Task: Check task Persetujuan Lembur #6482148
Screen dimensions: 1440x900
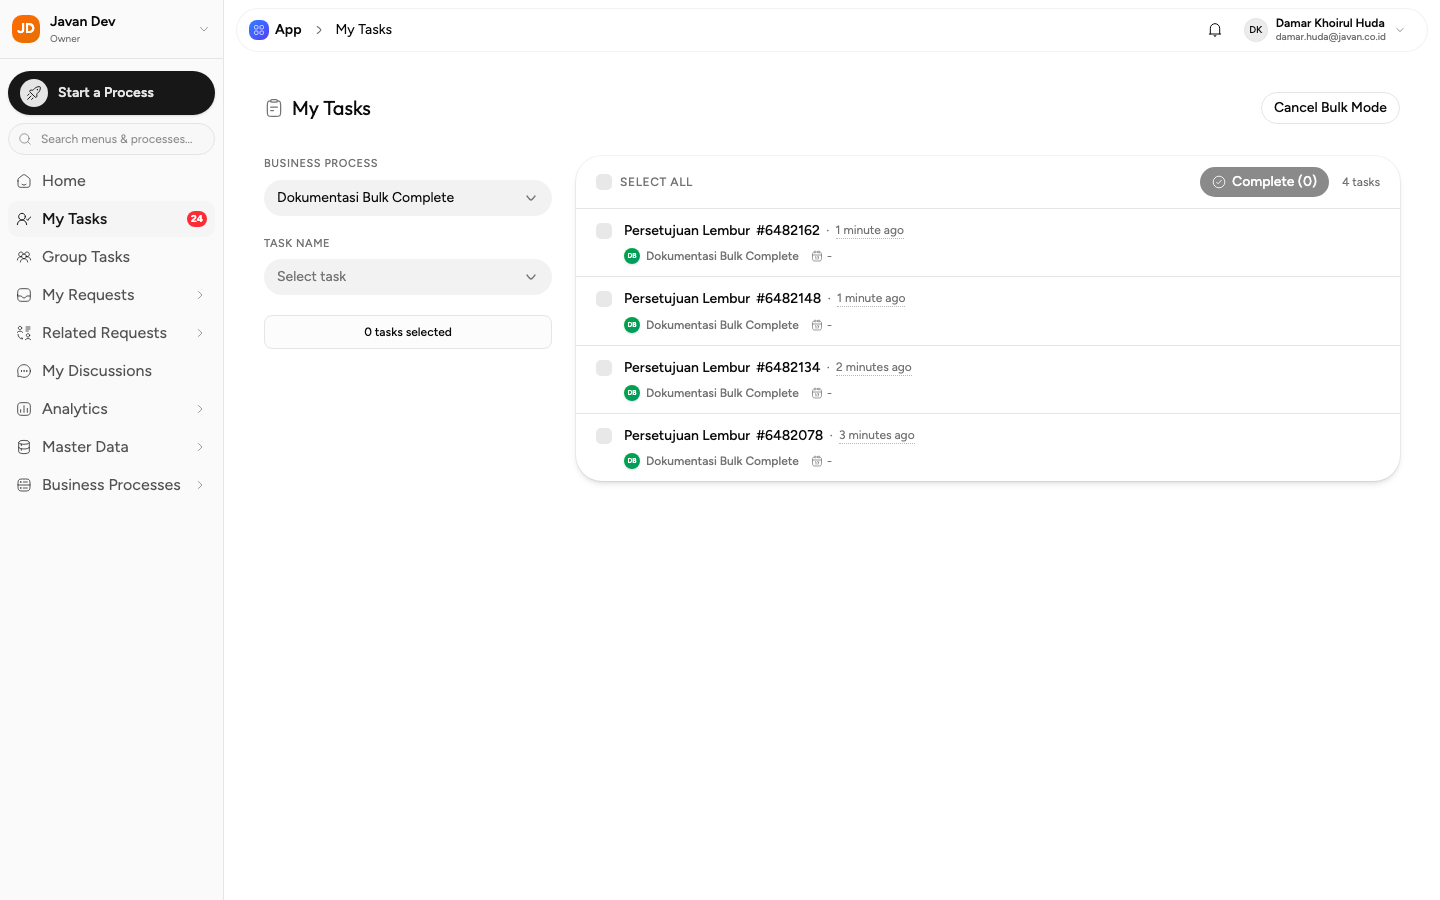Action: pos(604,299)
